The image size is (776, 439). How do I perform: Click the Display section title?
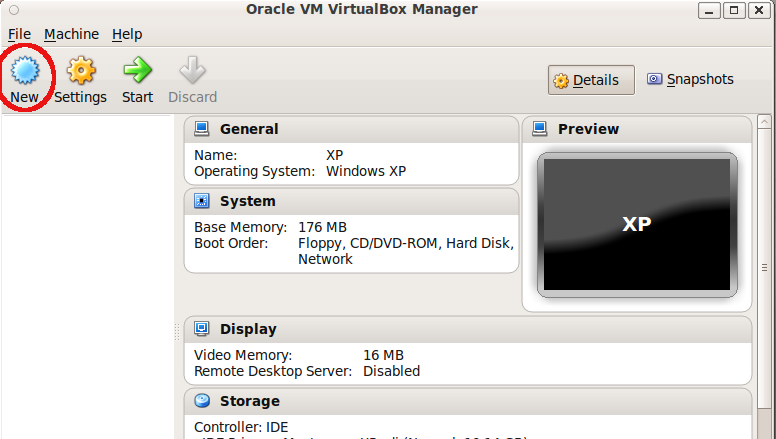click(248, 329)
